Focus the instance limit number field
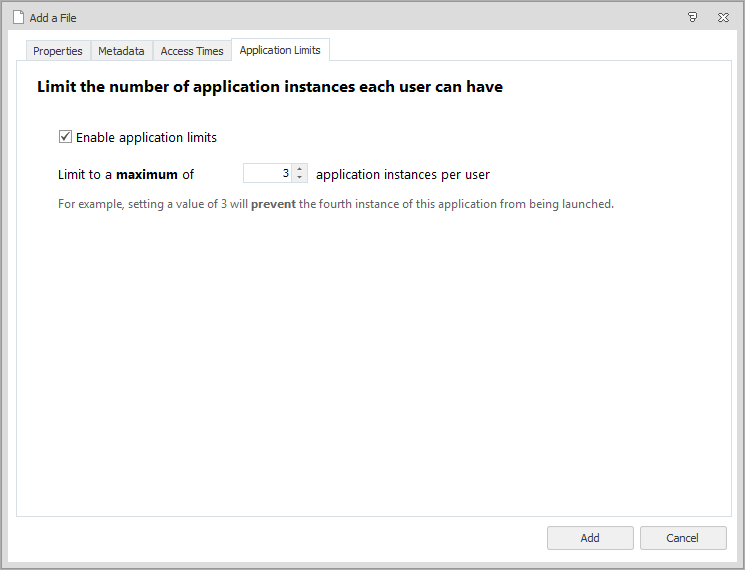The image size is (745, 570). pos(268,174)
